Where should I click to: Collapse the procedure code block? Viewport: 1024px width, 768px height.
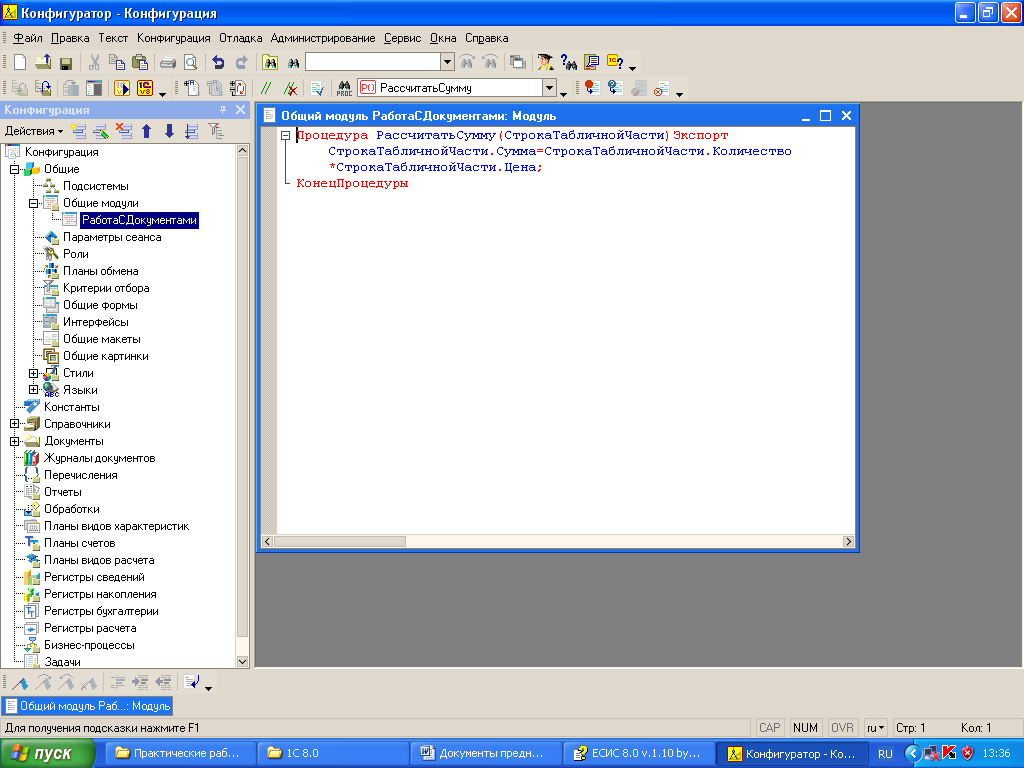285,136
